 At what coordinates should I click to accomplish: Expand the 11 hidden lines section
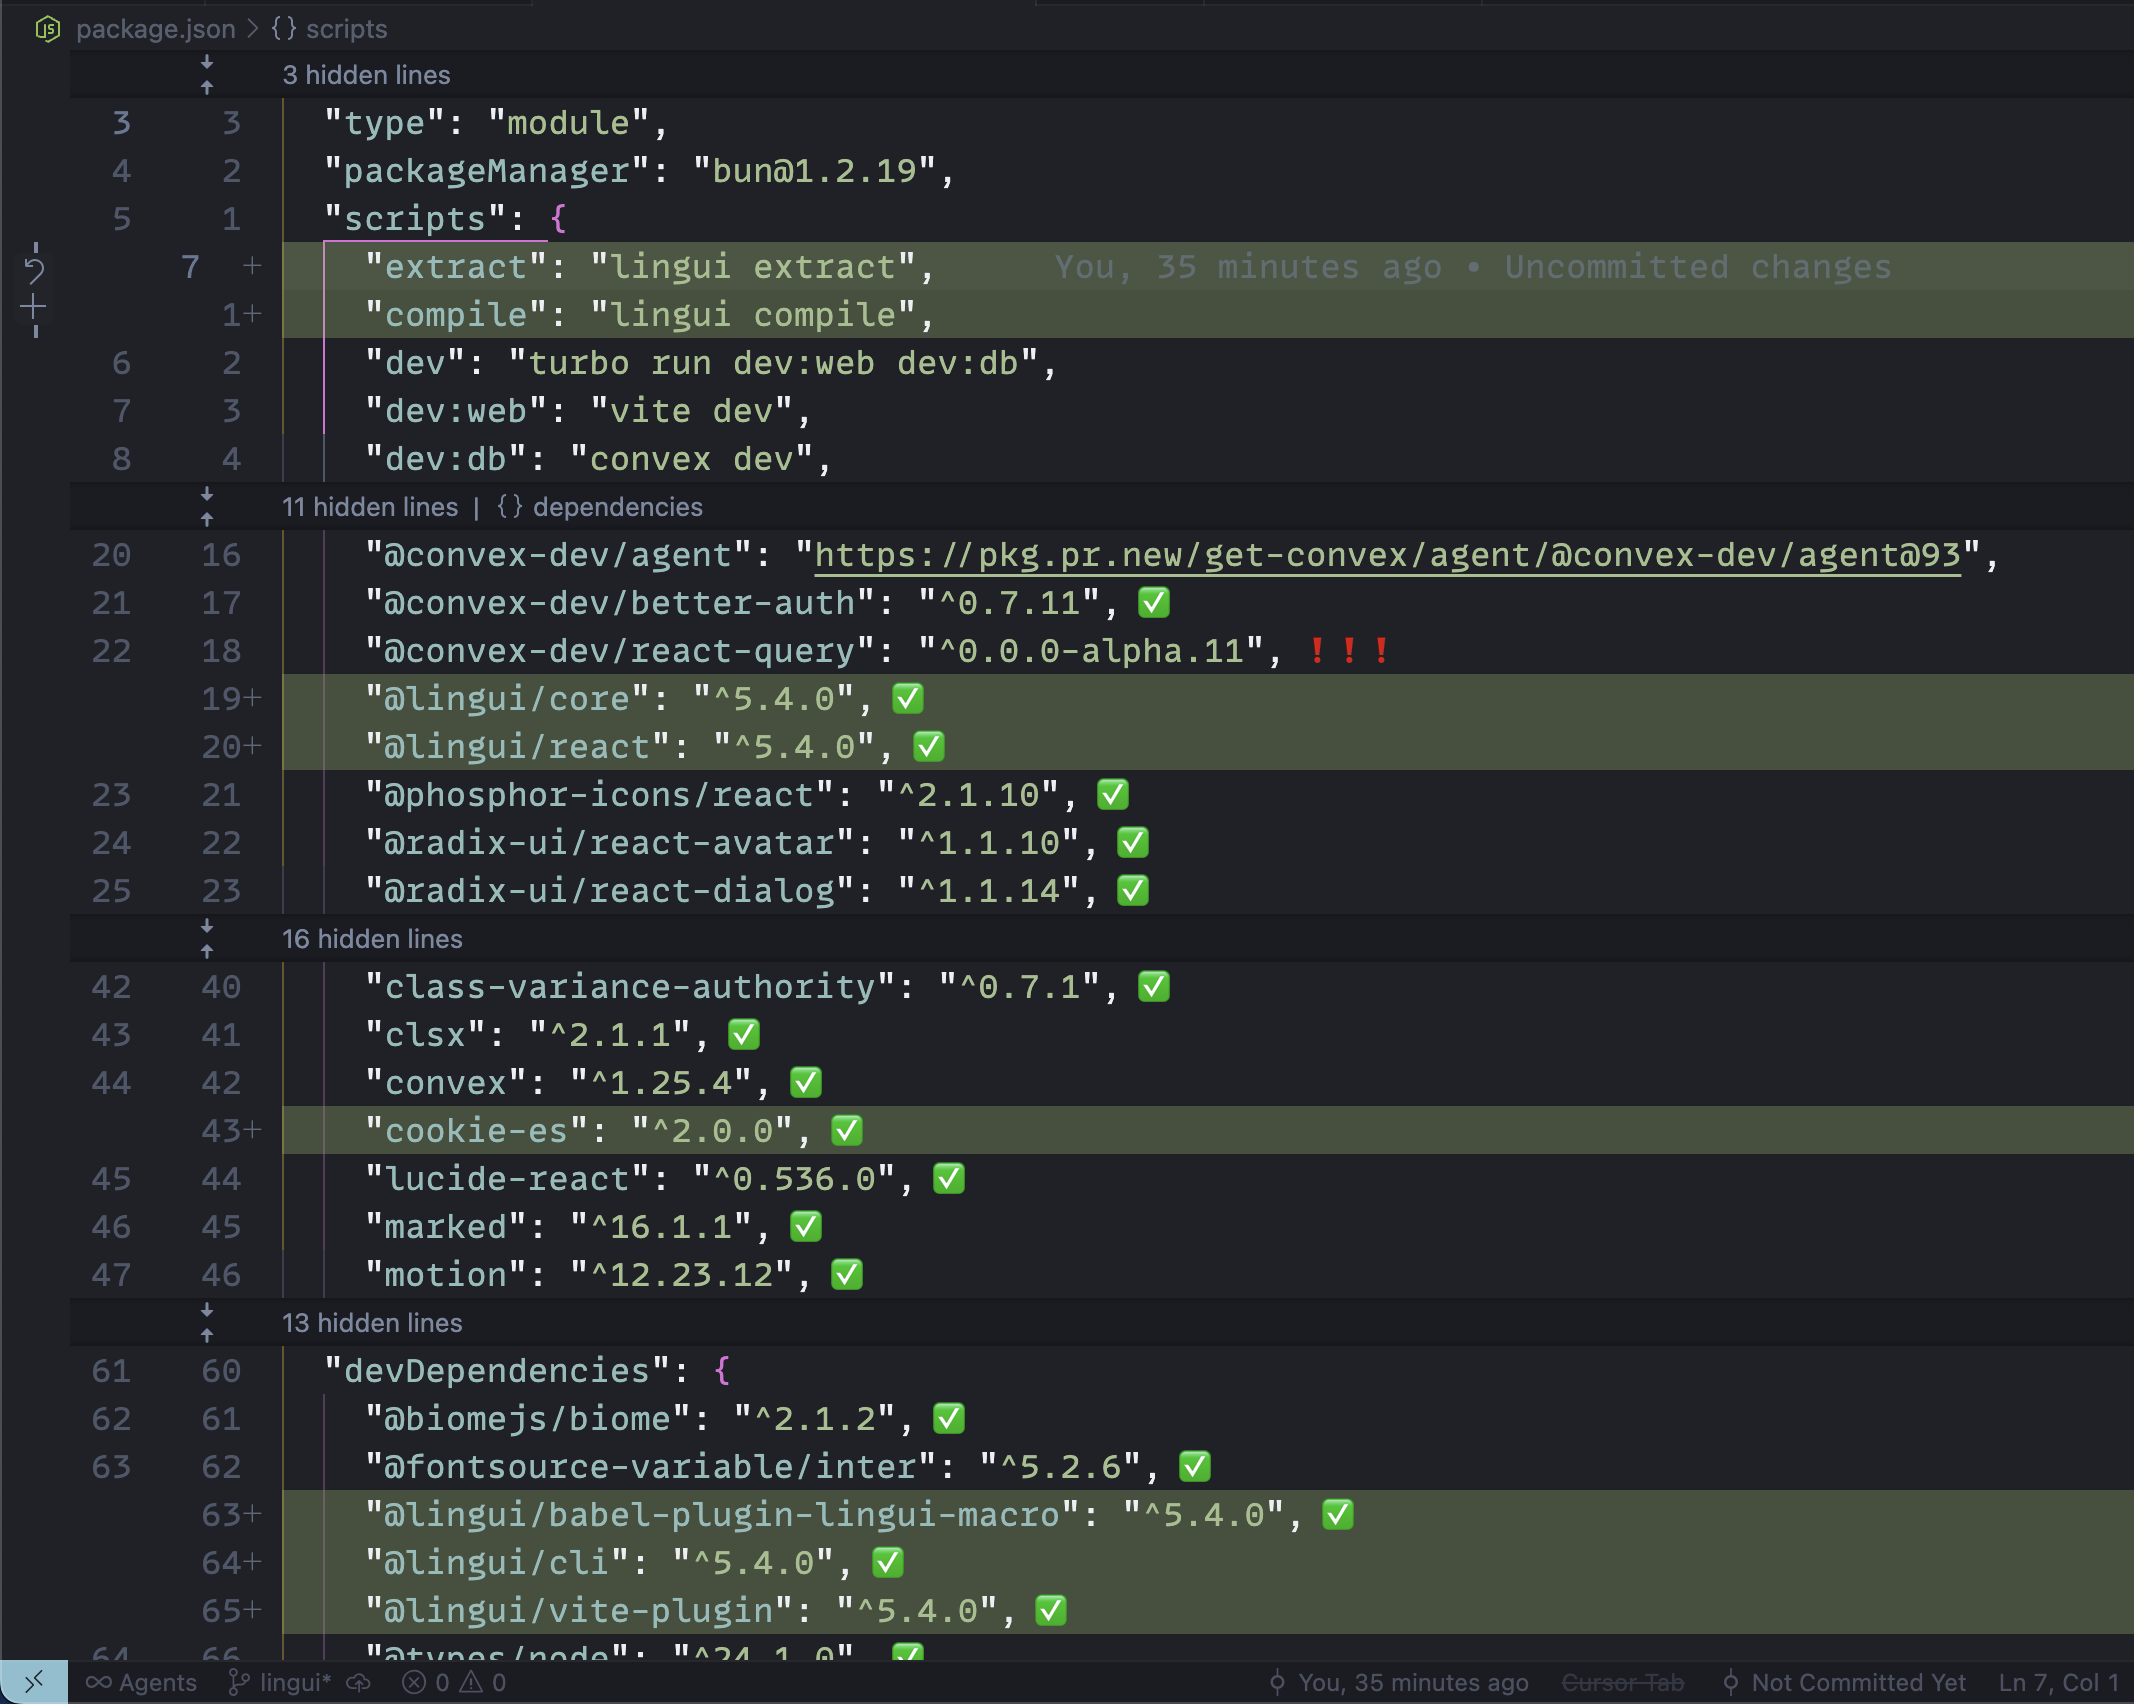click(x=370, y=507)
